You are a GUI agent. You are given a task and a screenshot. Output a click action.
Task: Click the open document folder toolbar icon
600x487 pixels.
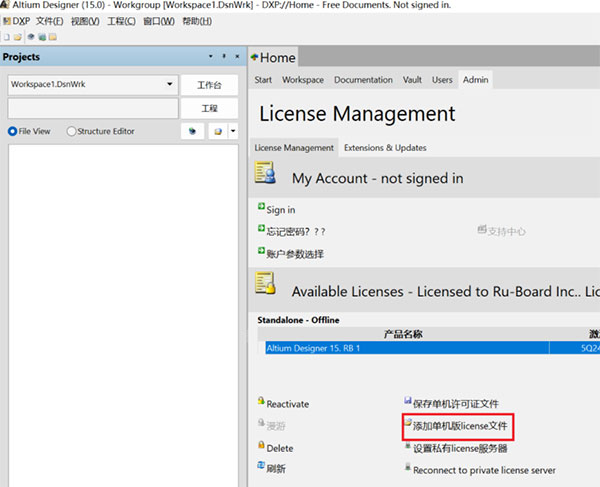point(18,37)
